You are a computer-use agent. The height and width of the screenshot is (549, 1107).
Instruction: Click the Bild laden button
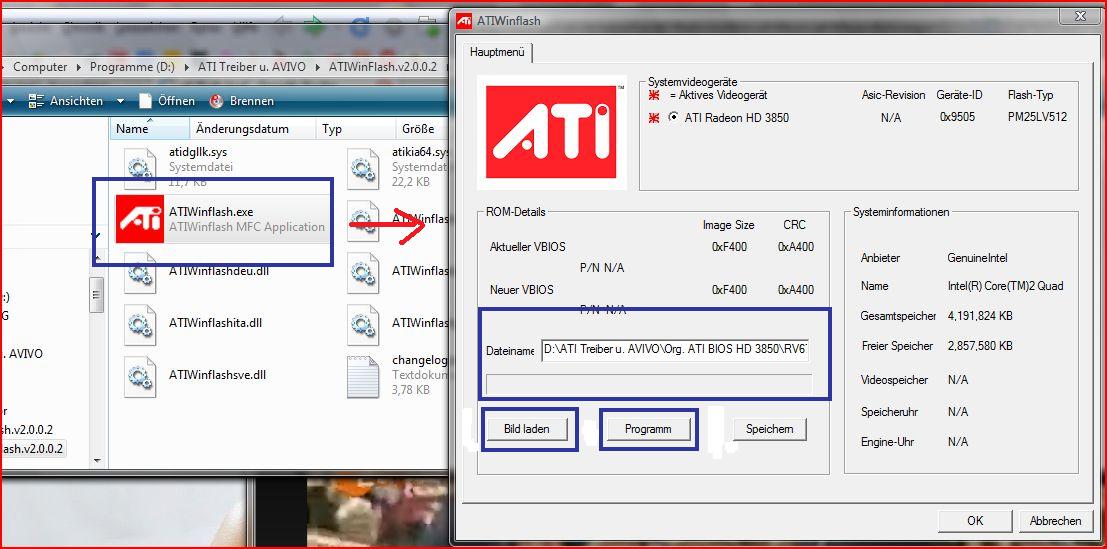coord(527,429)
